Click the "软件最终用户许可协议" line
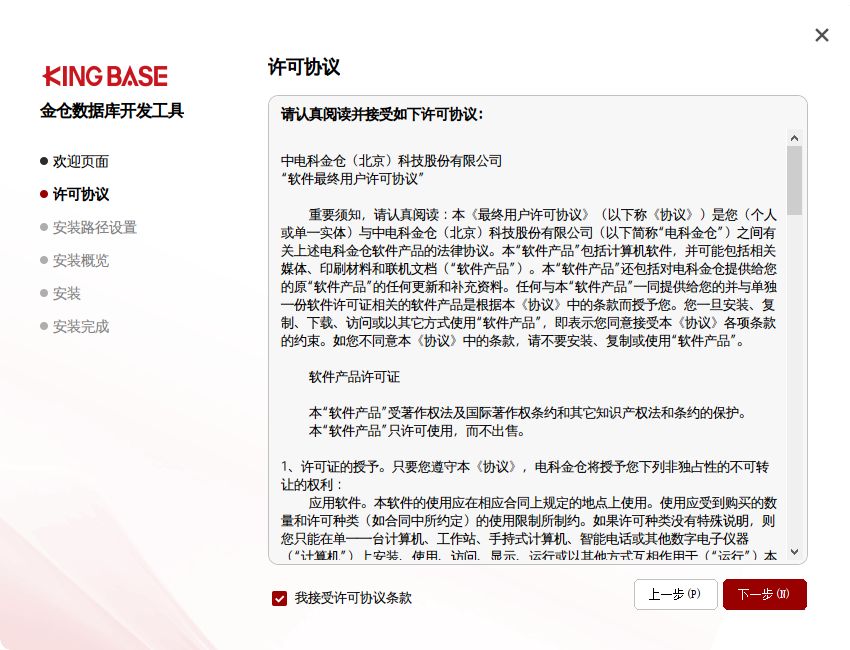This screenshot has height=650, width=850. click(x=352, y=178)
